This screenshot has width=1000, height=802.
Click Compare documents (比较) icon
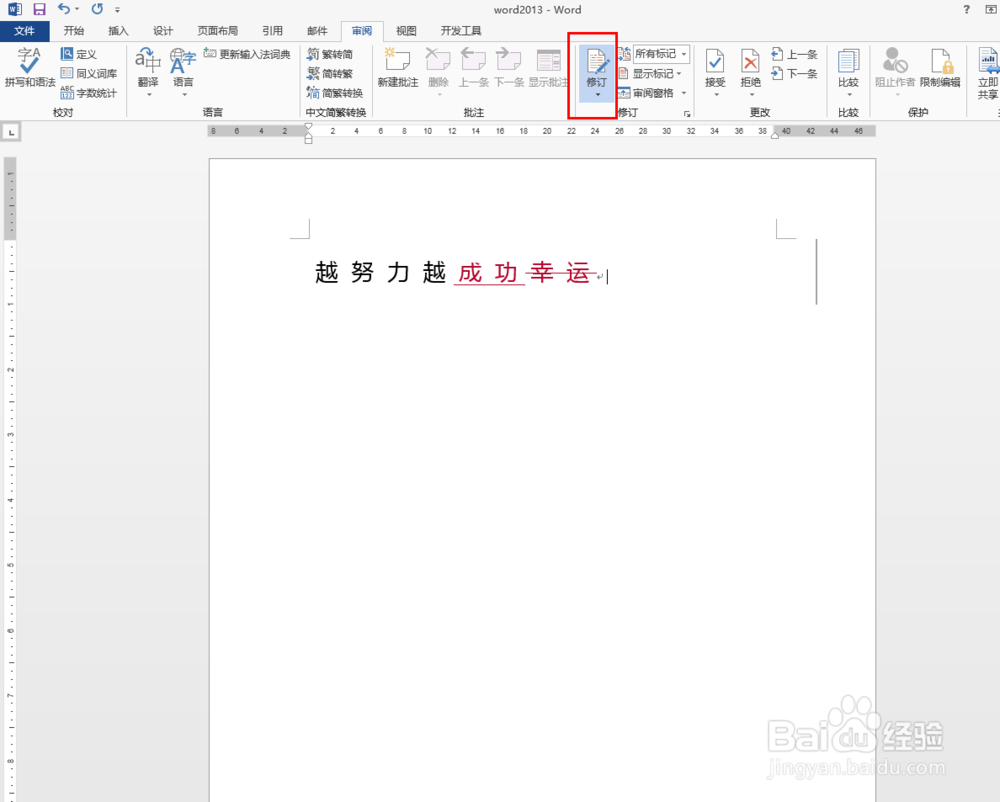[x=848, y=61]
